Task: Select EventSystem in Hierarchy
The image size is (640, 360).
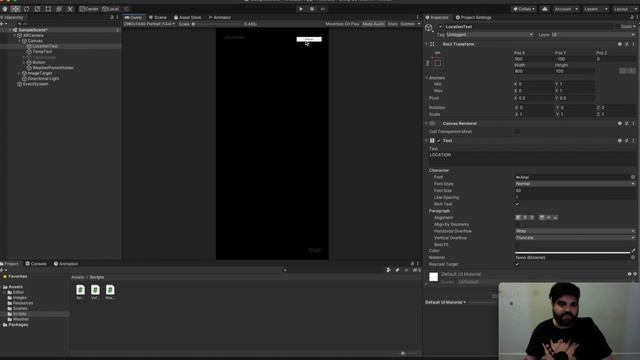Action: (35, 84)
